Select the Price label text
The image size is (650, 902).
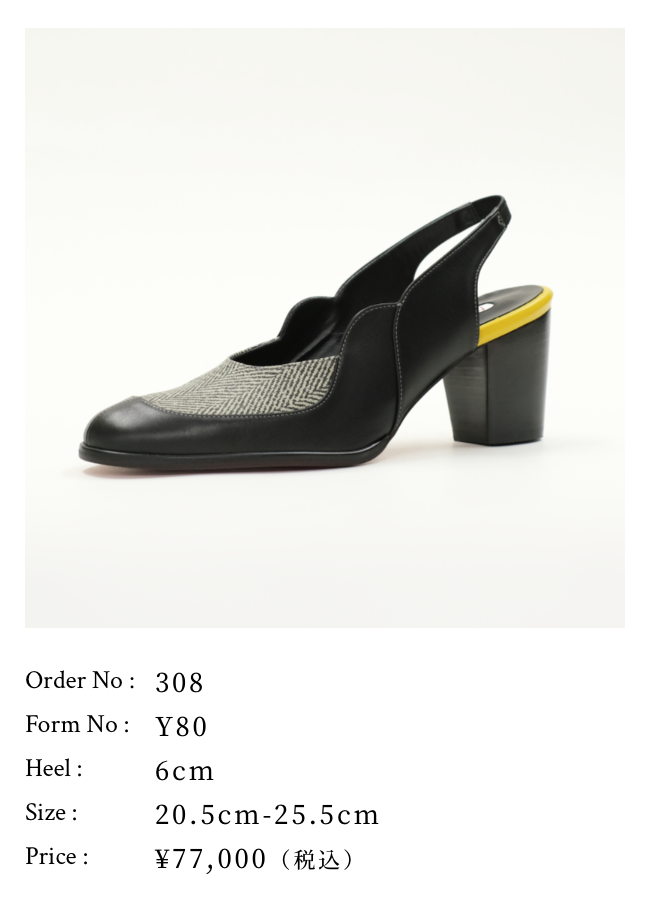tap(56, 857)
